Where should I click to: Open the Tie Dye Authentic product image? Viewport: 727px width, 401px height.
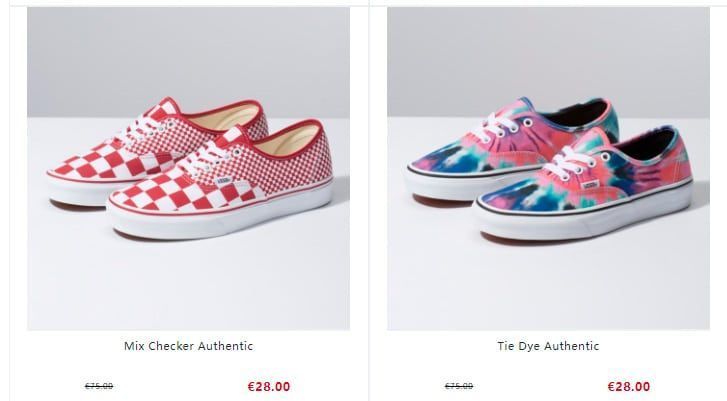[547, 169]
